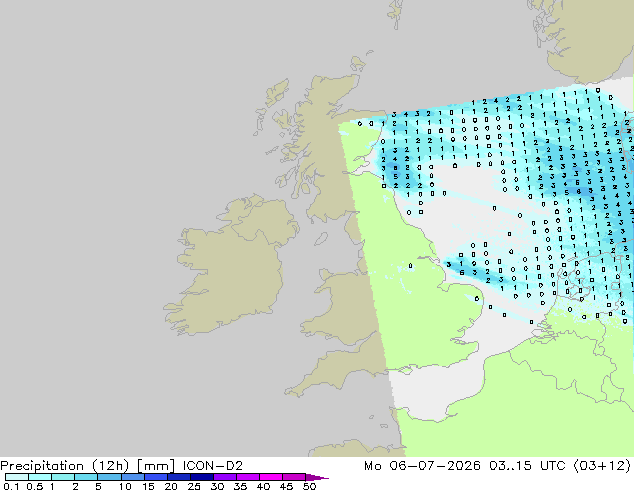Click the '0.1' legend scale label
The height and width of the screenshot is (490, 634).
(x=11, y=486)
